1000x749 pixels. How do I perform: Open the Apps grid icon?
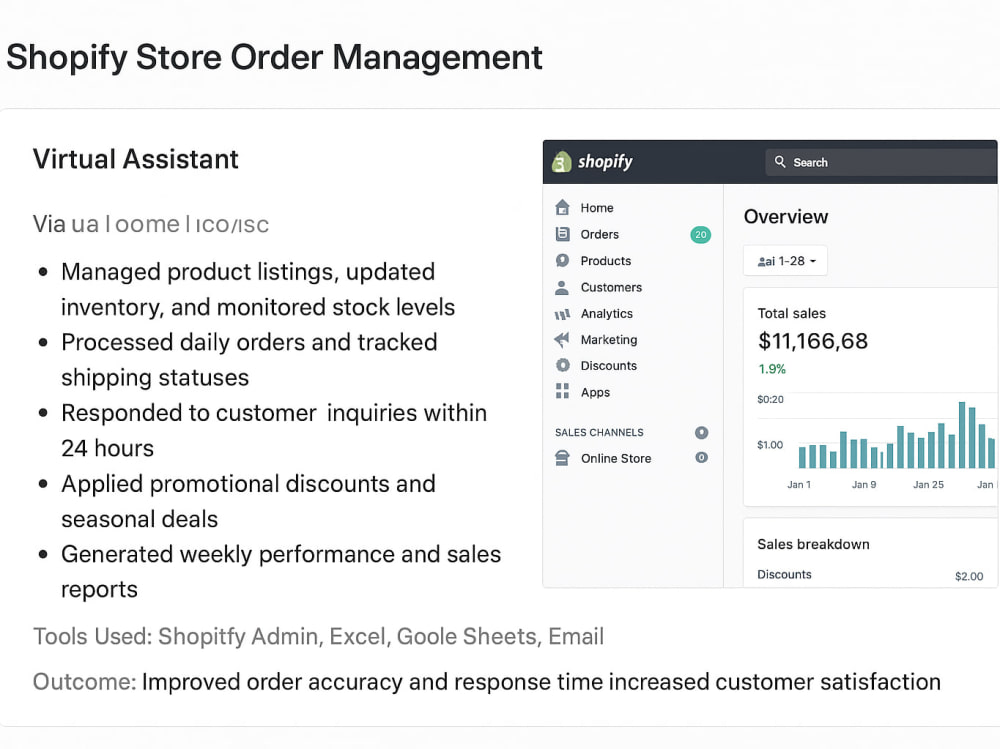pyautogui.click(x=562, y=391)
